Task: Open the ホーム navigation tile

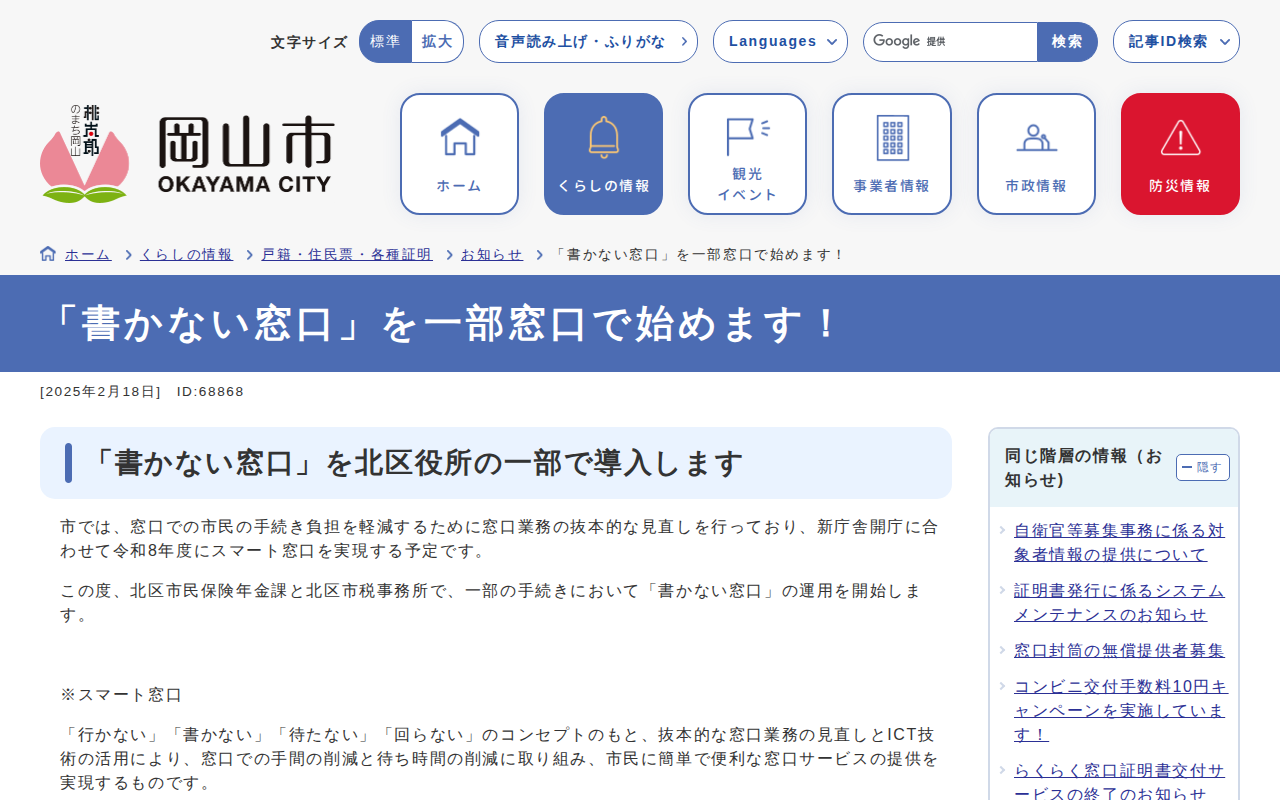Action: tap(459, 154)
